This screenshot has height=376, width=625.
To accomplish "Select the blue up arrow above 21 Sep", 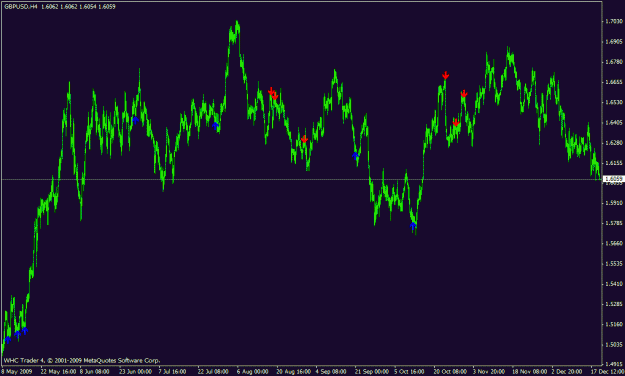I will pyautogui.click(x=356, y=156).
